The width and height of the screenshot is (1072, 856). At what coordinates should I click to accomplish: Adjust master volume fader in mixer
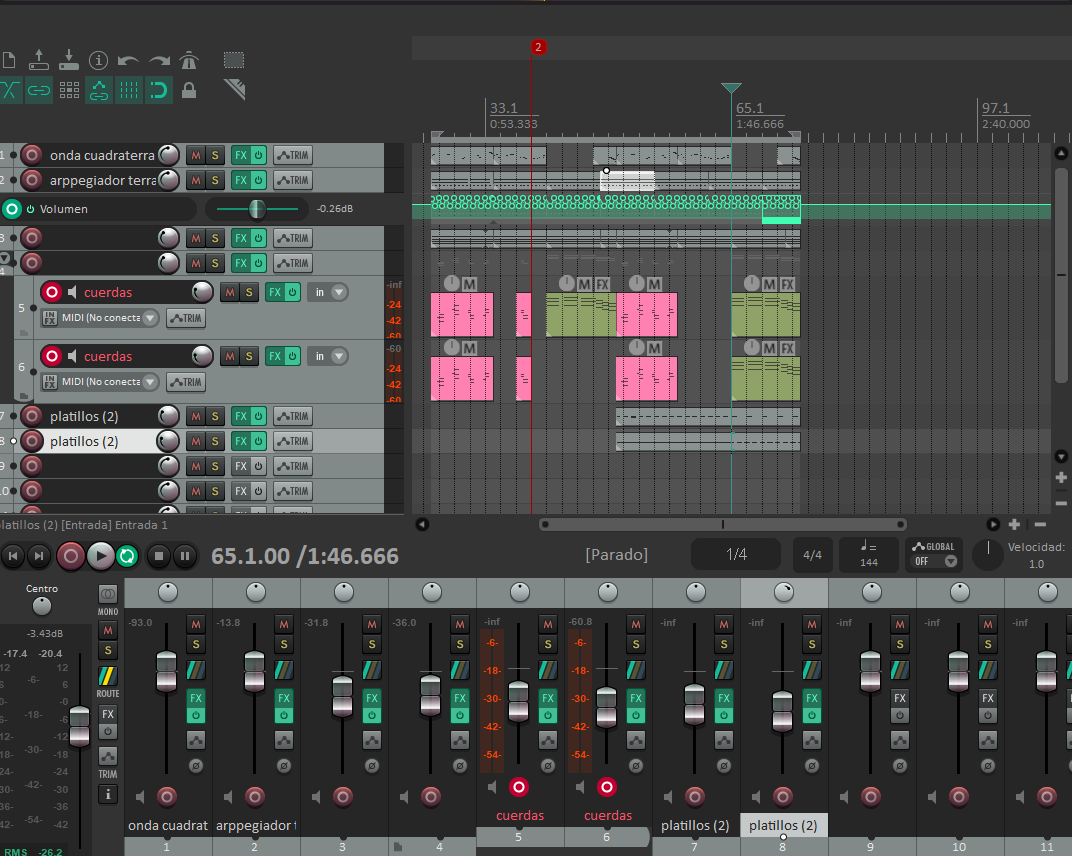point(80,726)
